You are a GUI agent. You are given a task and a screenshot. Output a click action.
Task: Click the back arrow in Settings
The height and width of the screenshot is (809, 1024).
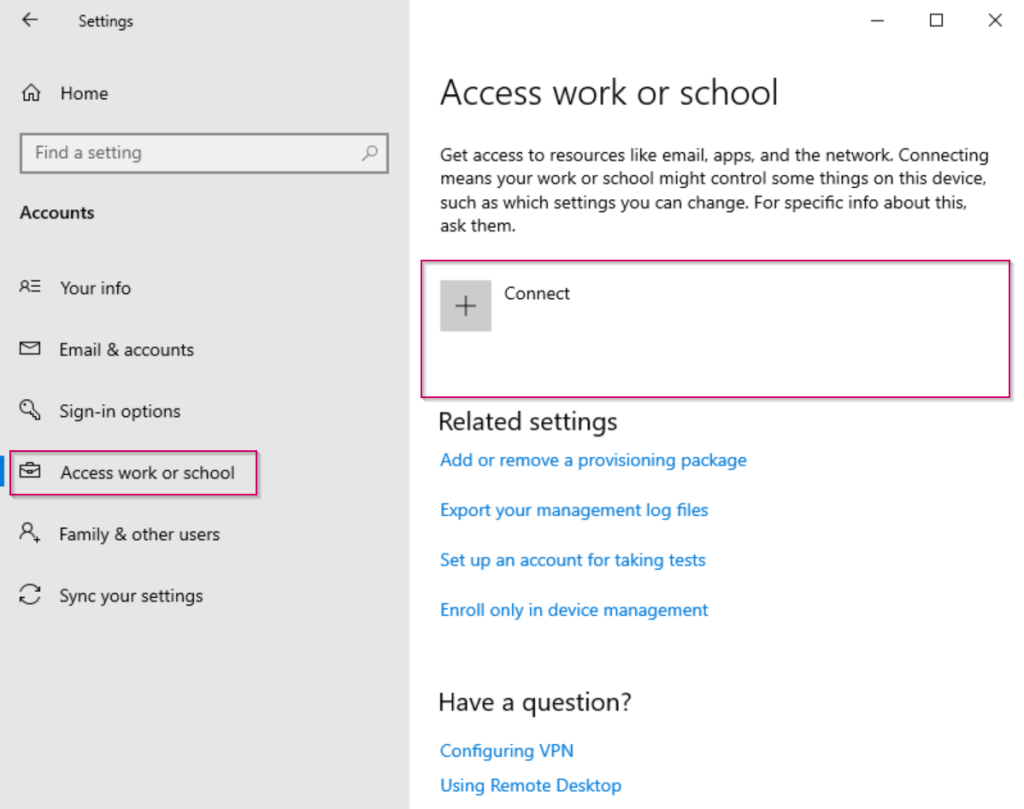(x=30, y=20)
